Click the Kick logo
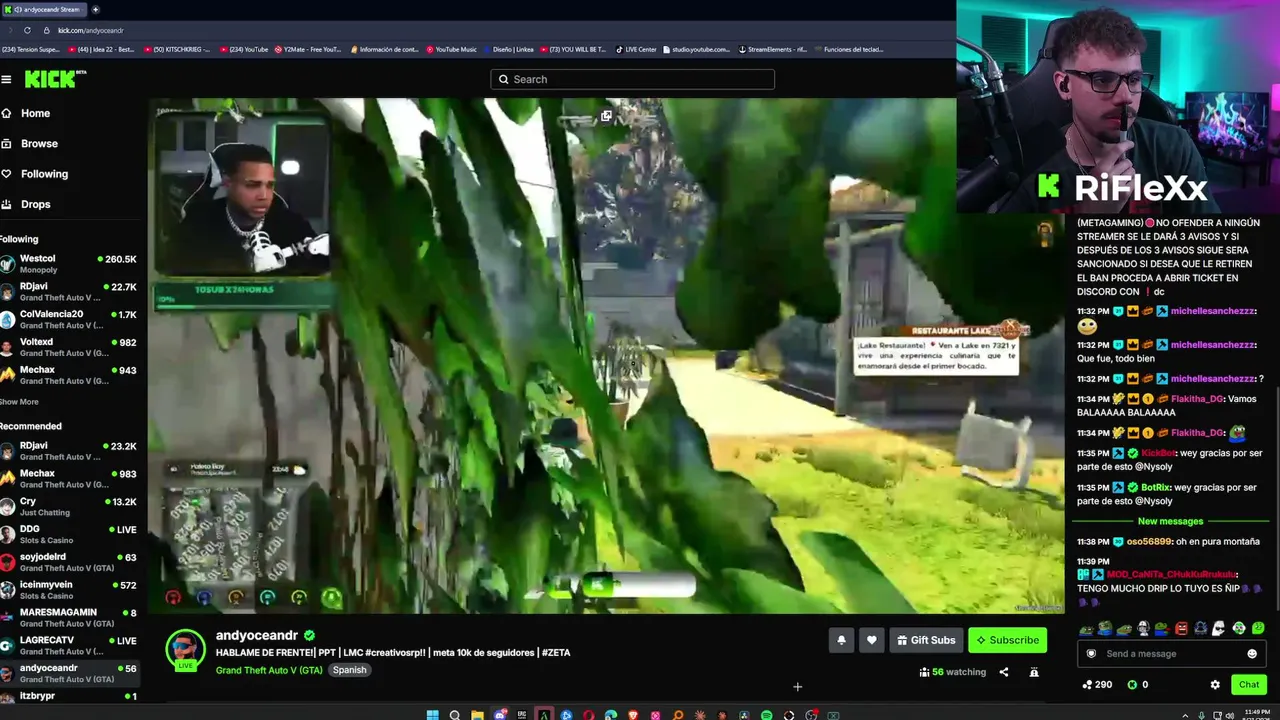 [x=50, y=79]
